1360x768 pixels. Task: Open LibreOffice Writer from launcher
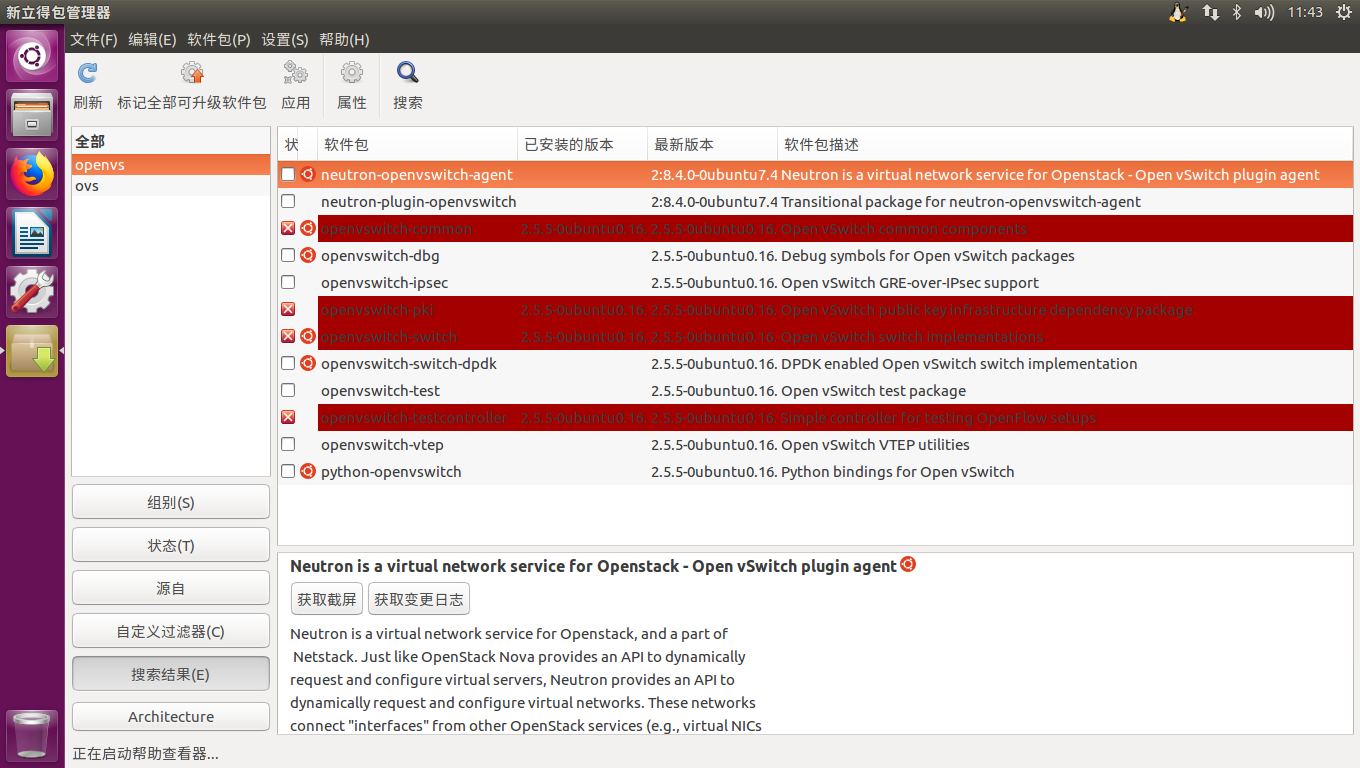coord(32,233)
